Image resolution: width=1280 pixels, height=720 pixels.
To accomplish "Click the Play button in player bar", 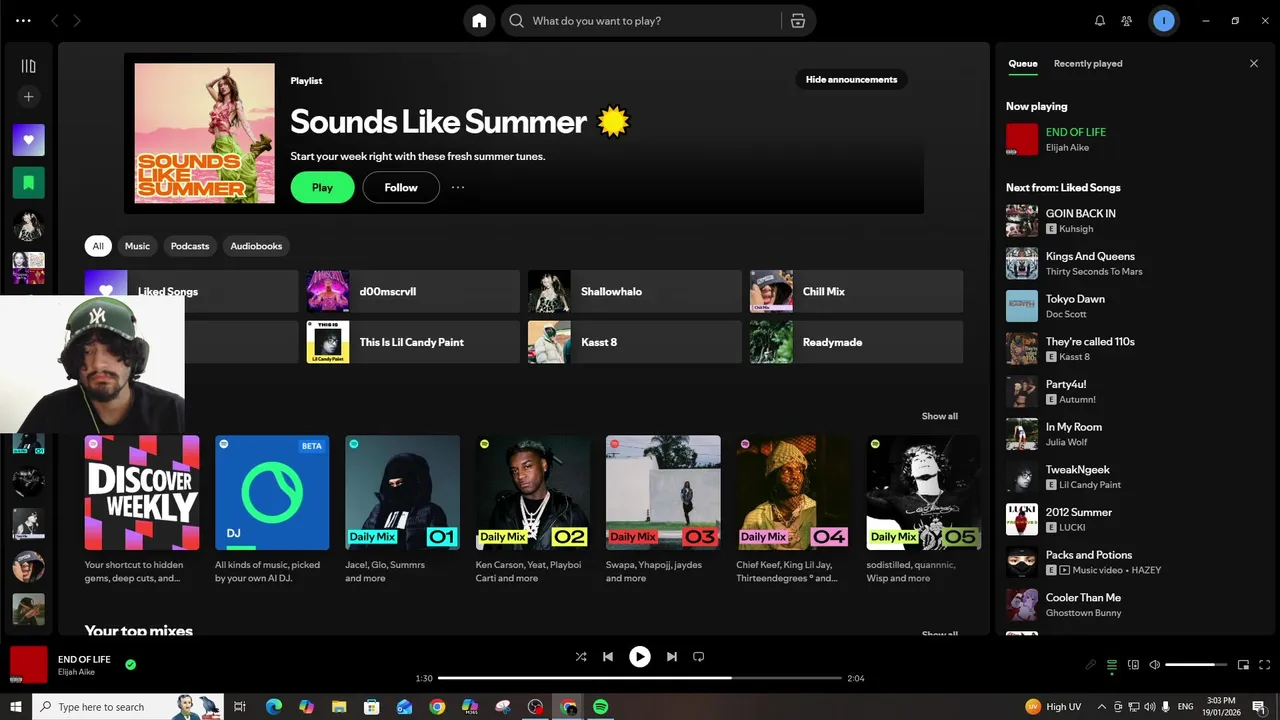I will coord(640,657).
